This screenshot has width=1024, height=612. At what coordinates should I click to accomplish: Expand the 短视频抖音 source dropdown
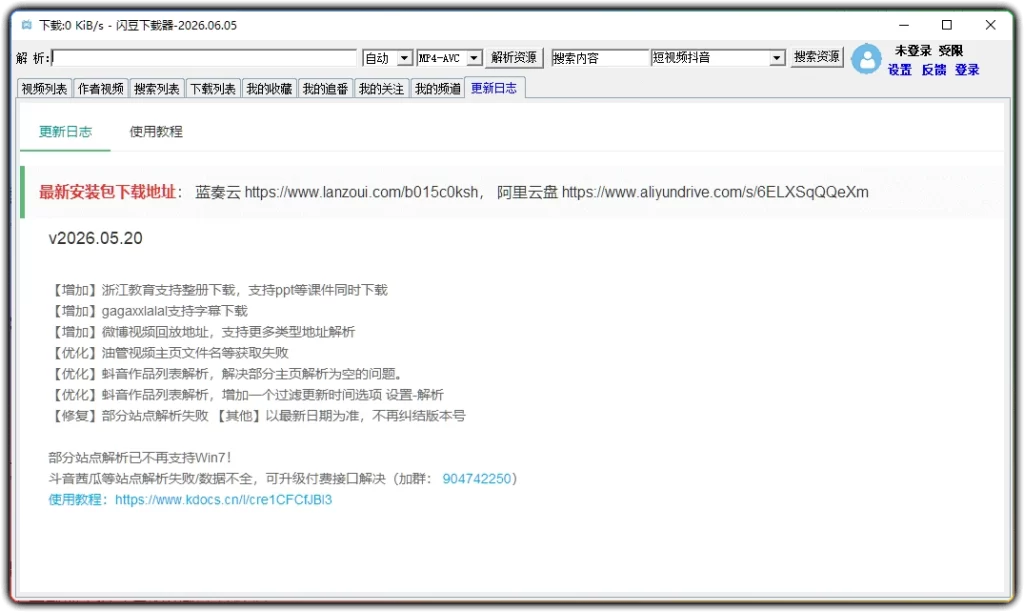coord(776,57)
